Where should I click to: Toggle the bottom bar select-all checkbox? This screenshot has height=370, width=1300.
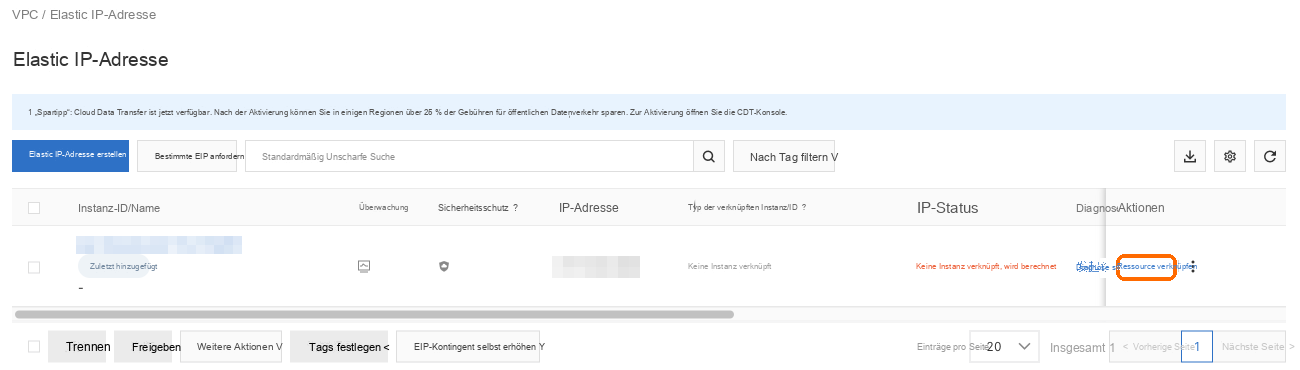point(34,346)
